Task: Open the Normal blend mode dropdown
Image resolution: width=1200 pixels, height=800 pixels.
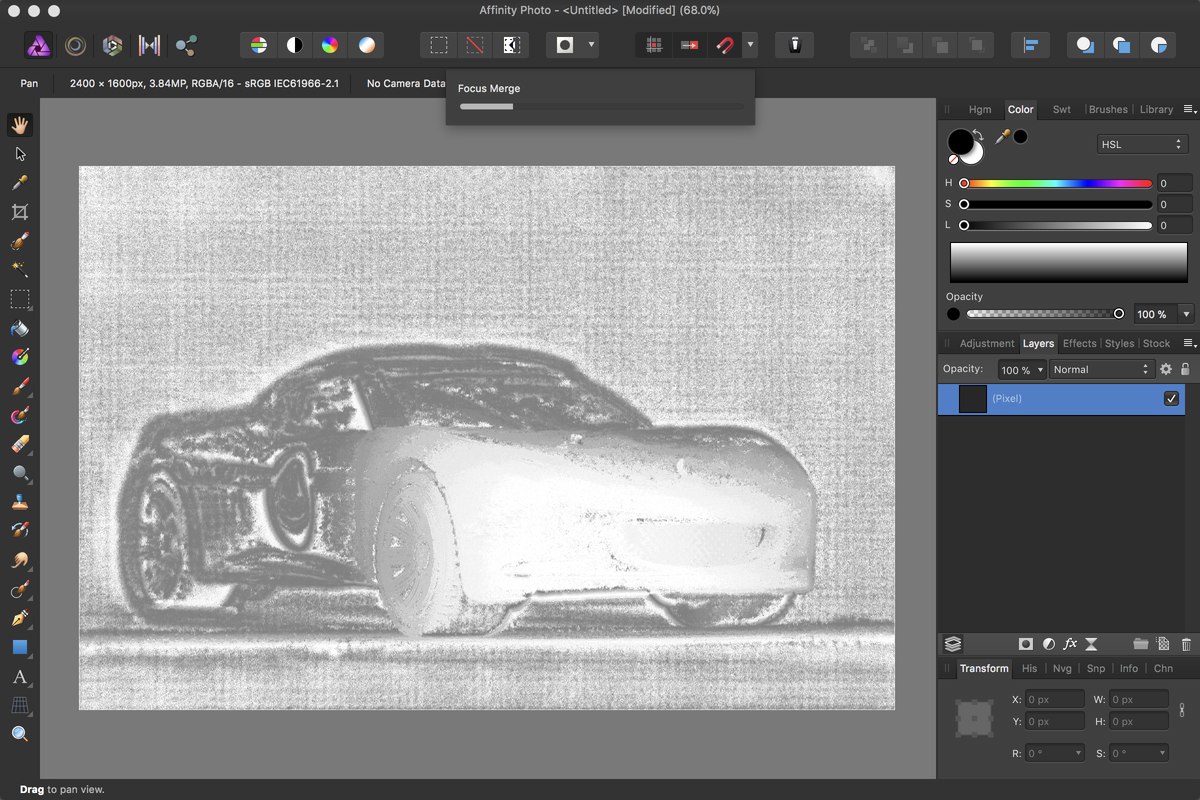Action: pos(1102,369)
